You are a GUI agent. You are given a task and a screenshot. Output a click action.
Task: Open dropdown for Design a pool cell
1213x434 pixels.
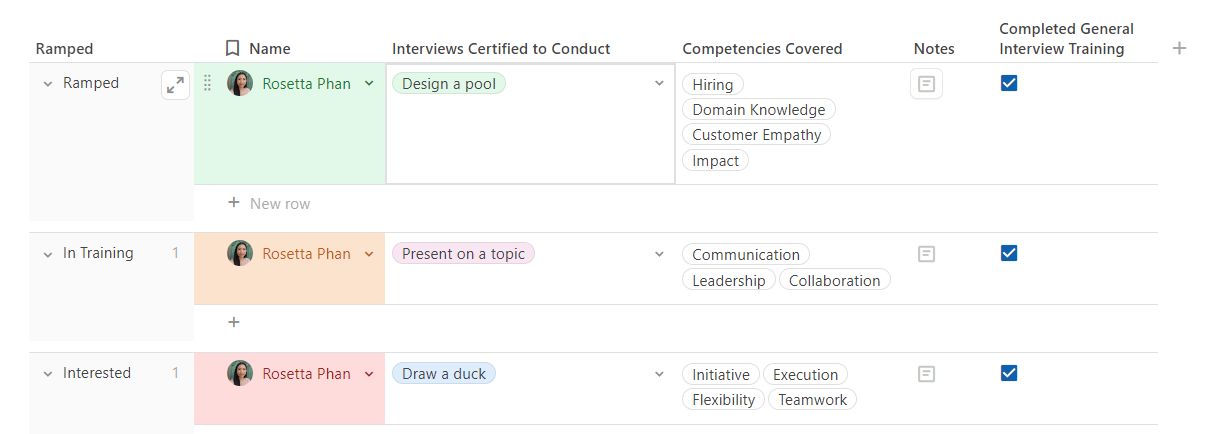pos(659,84)
